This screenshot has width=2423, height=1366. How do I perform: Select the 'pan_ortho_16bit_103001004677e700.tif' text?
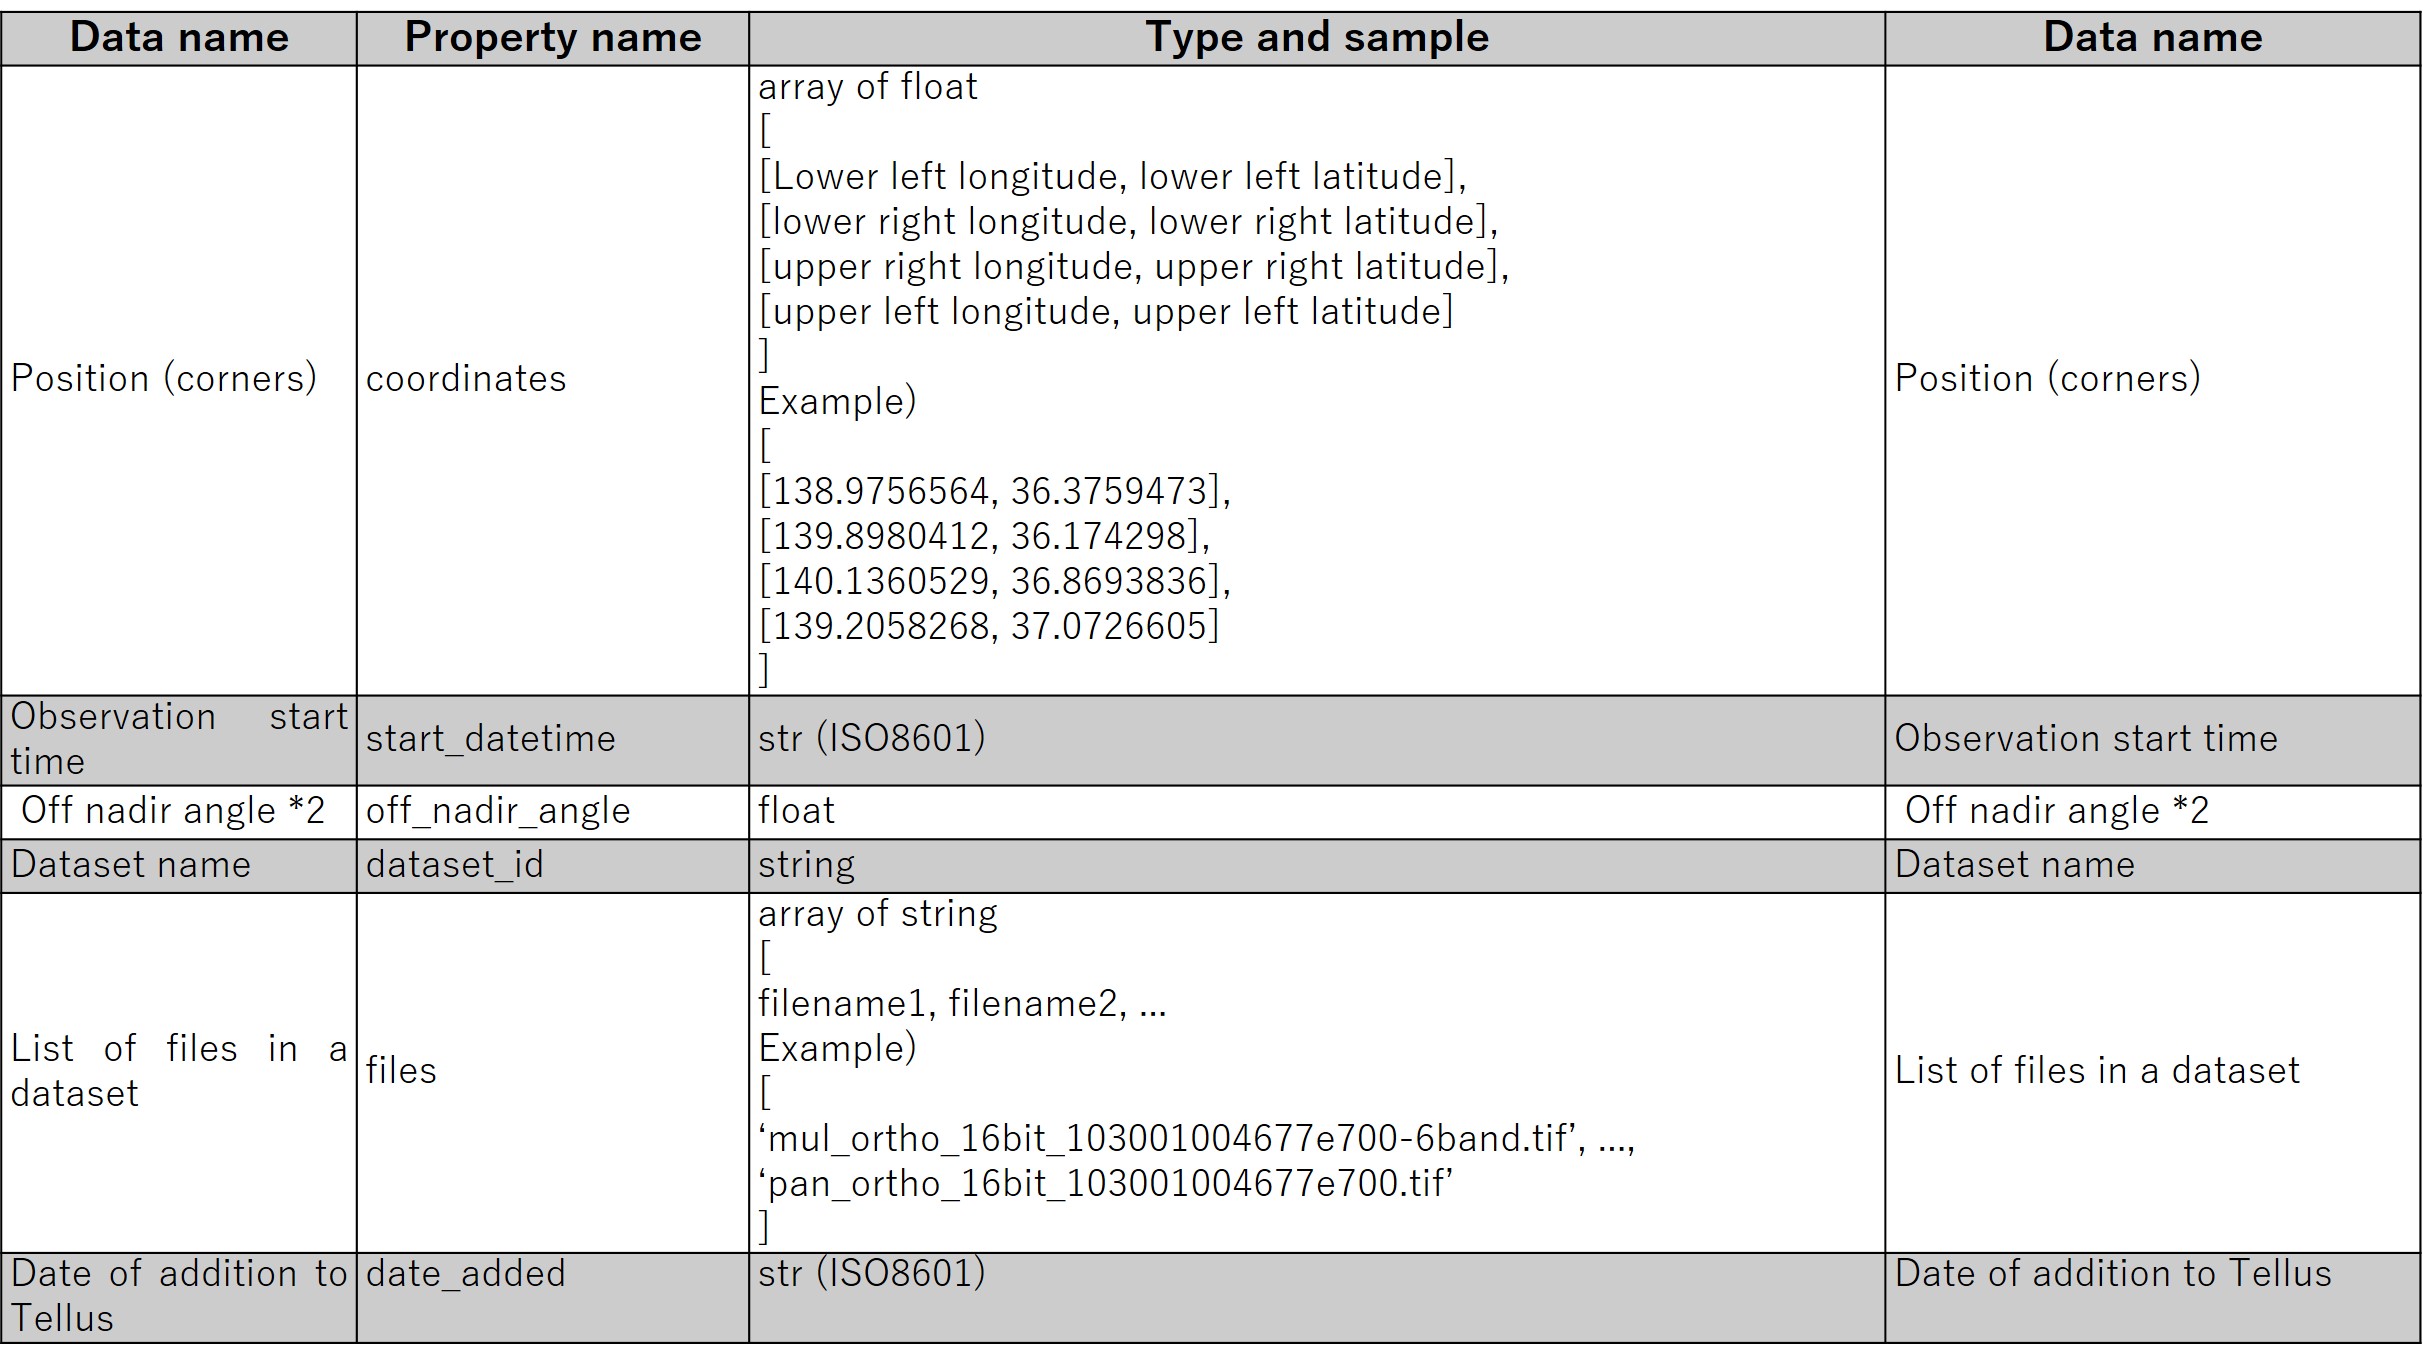tap(1105, 1184)
